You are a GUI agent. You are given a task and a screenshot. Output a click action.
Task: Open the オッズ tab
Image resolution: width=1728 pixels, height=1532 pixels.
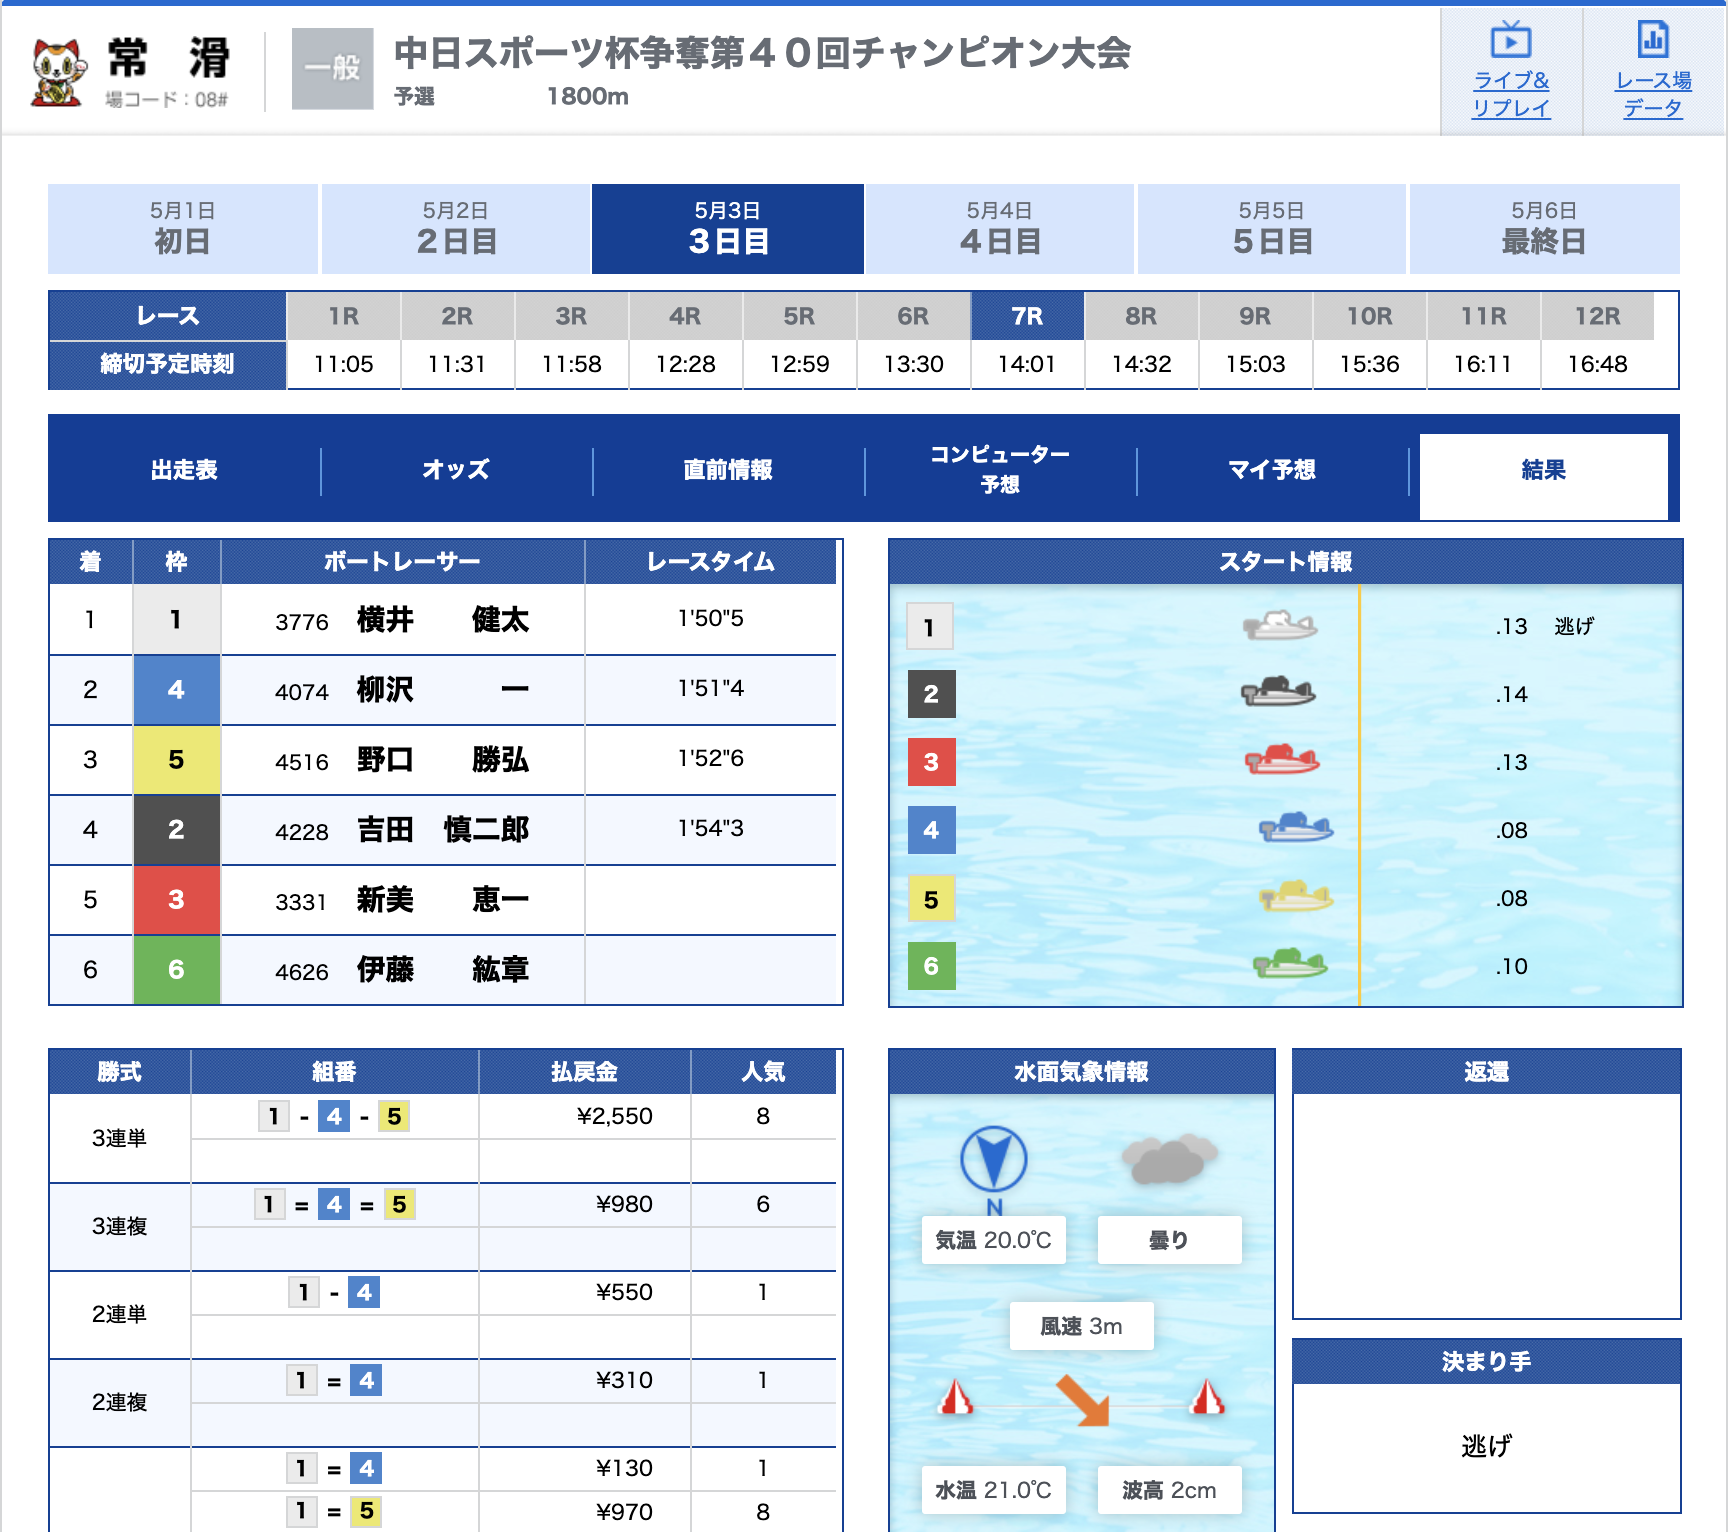456,470
